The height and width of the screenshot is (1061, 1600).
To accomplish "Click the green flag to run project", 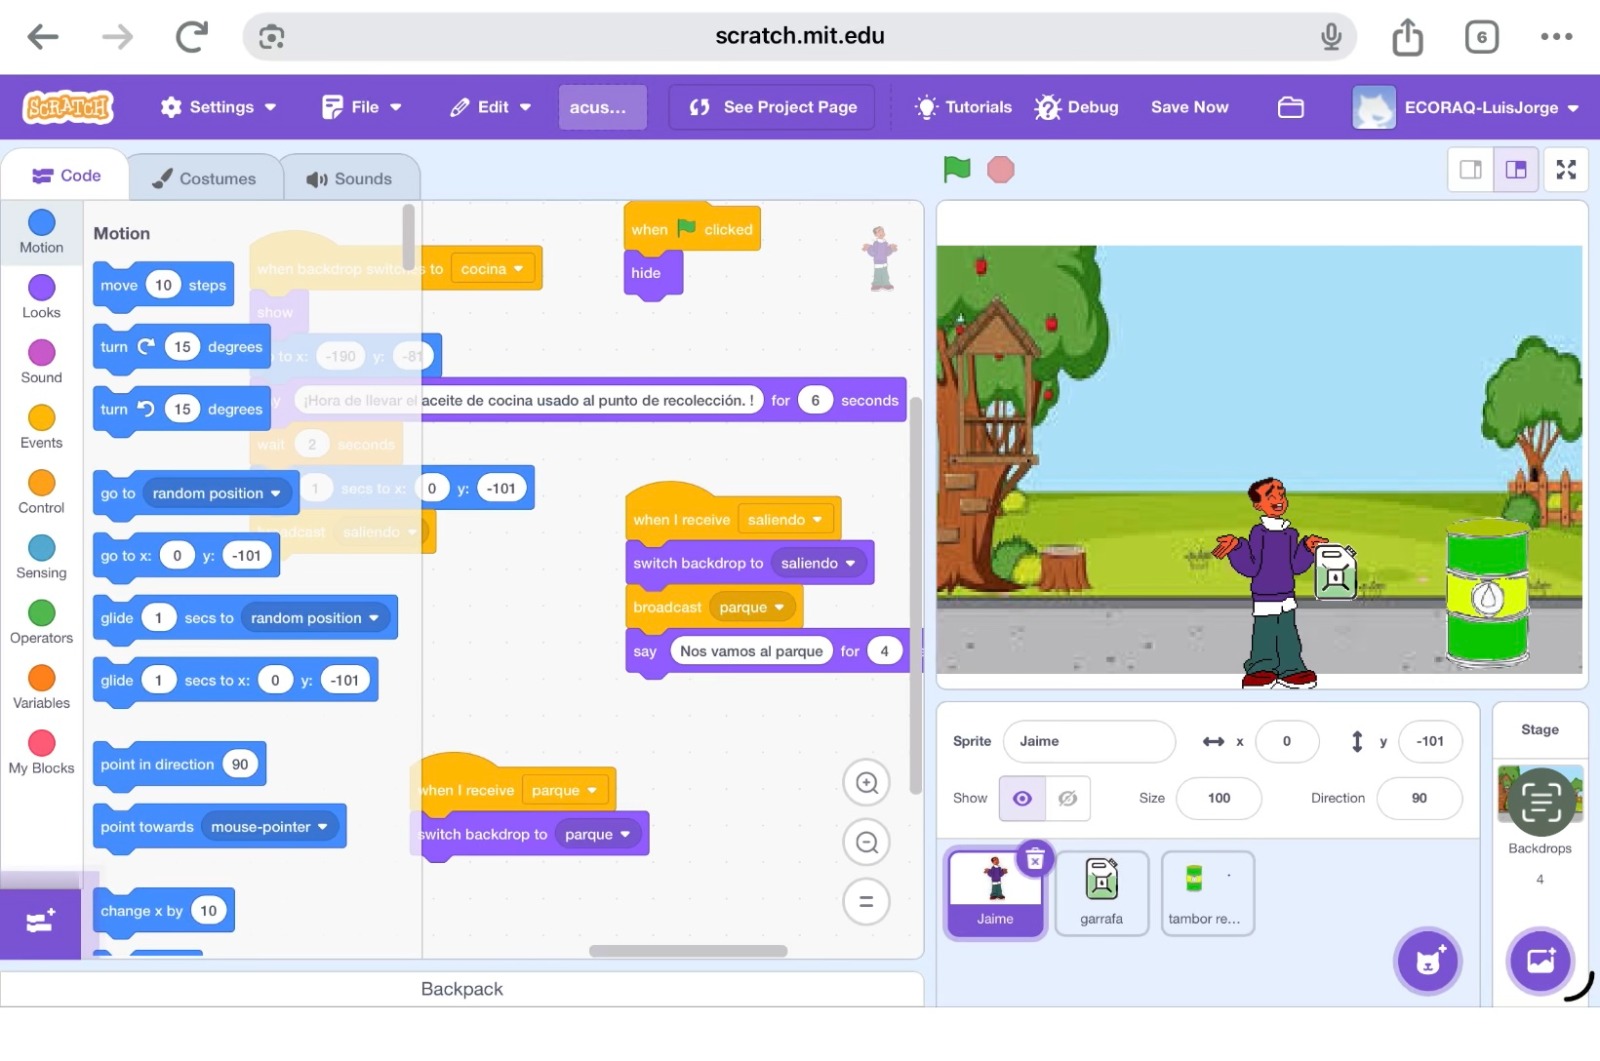I will (x=956, y=170).
